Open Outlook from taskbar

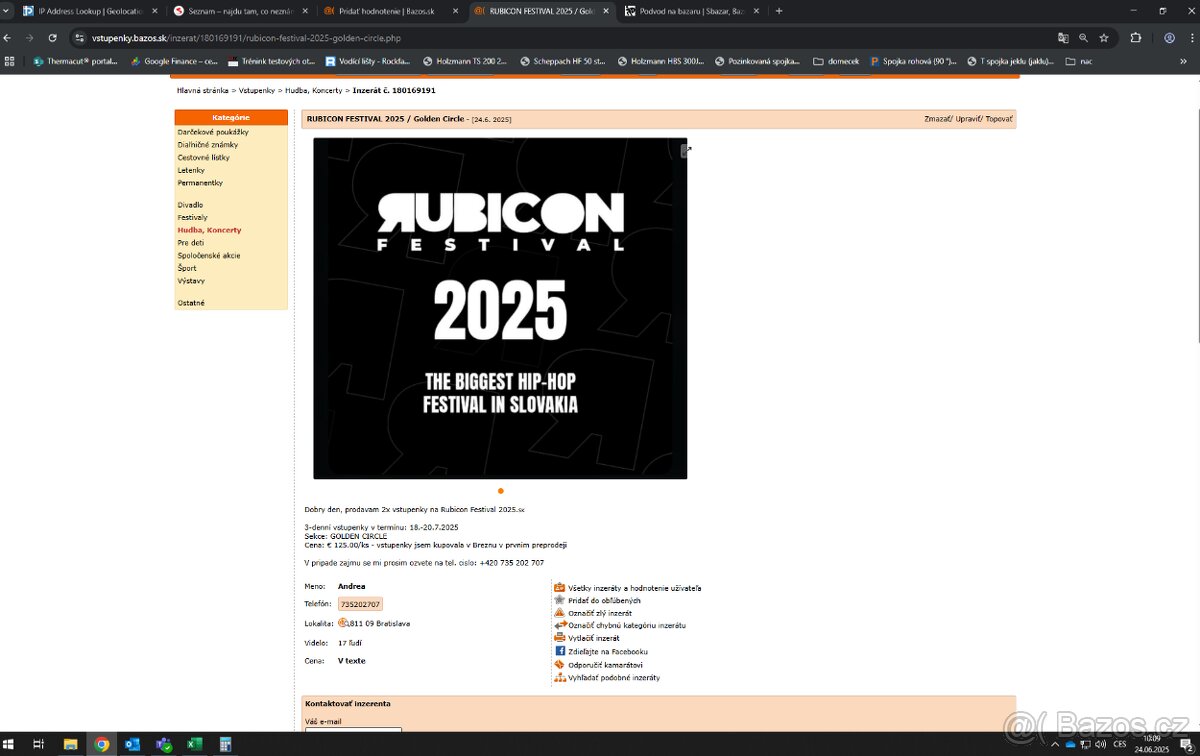(133, 744)
